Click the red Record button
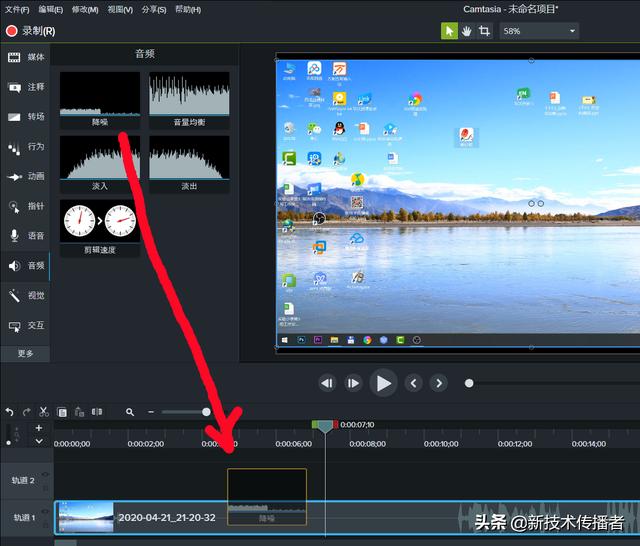640x546 pixels. [x=30, y=31]
